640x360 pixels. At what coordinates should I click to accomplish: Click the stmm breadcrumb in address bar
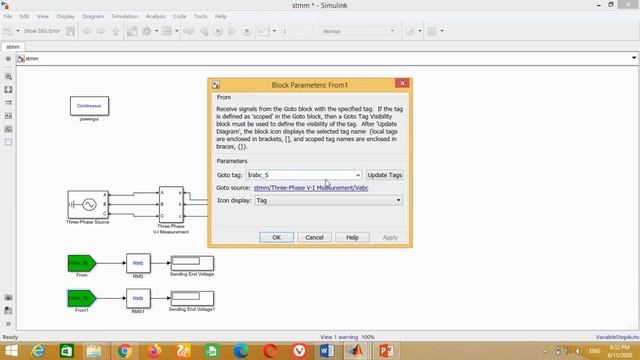tap(32, 59)
